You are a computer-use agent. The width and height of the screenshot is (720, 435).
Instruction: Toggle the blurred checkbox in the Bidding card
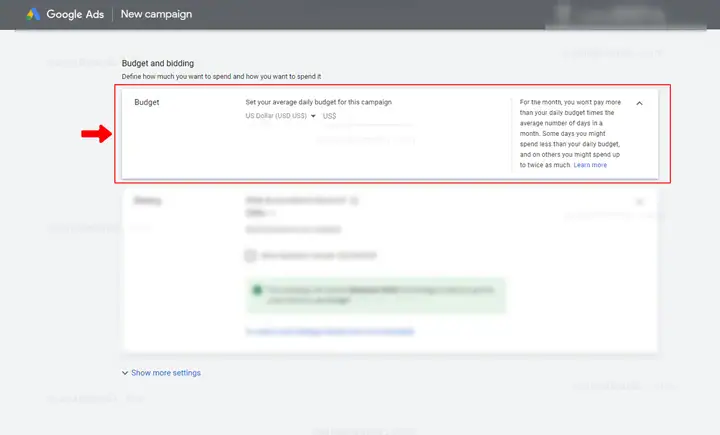250,255
